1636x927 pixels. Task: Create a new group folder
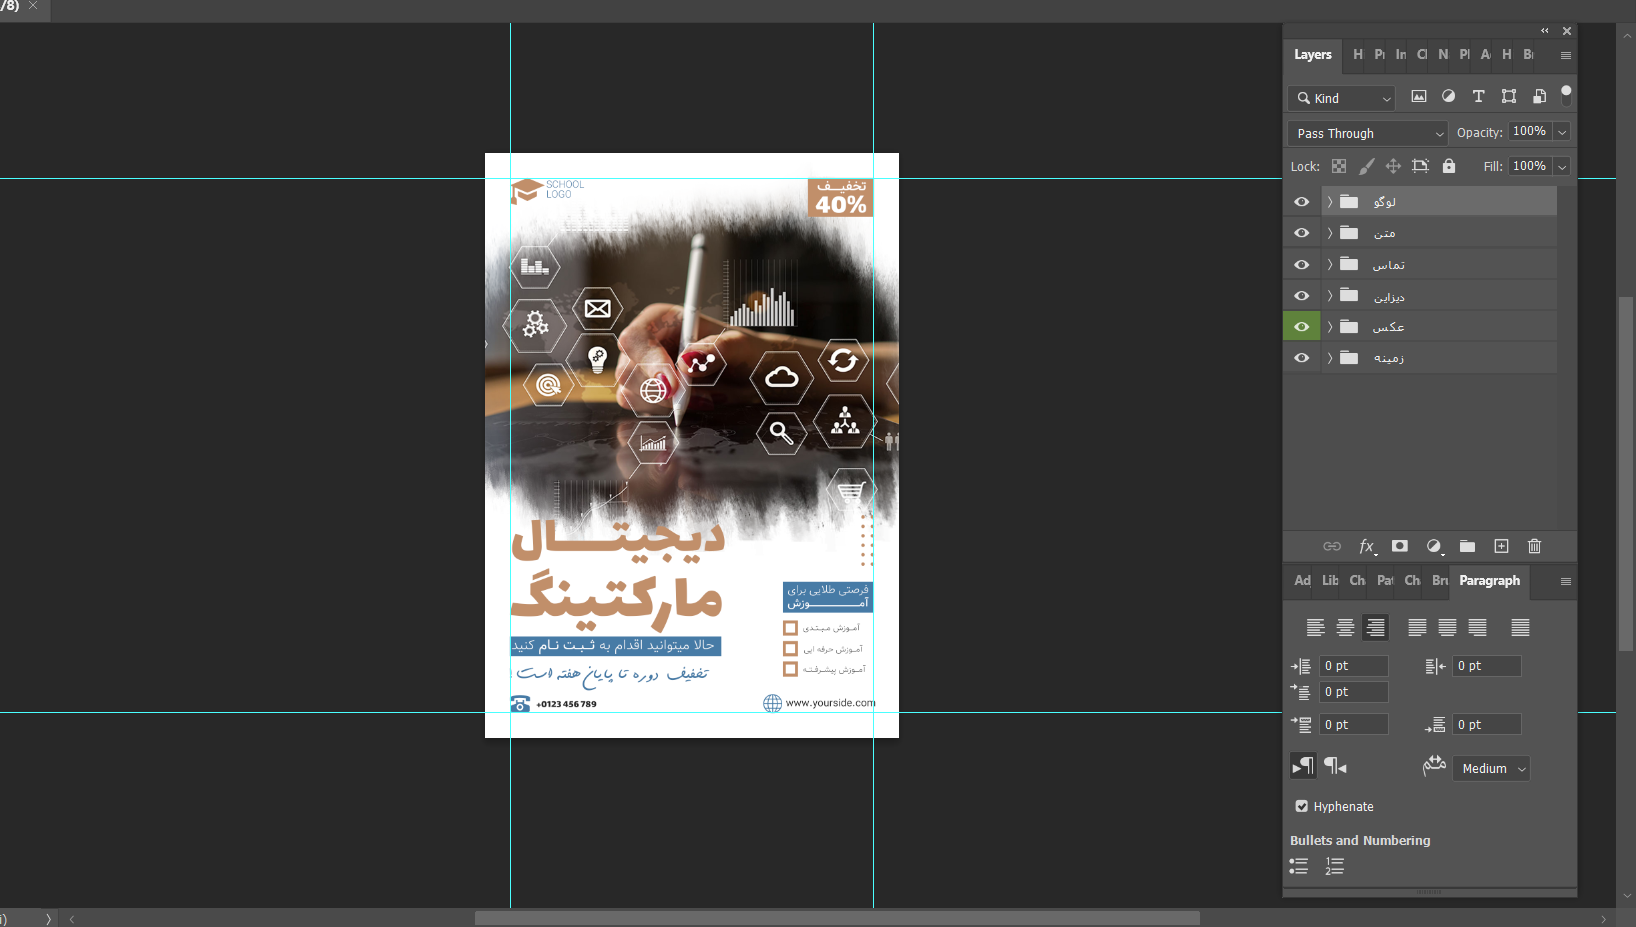(1467, 546)
